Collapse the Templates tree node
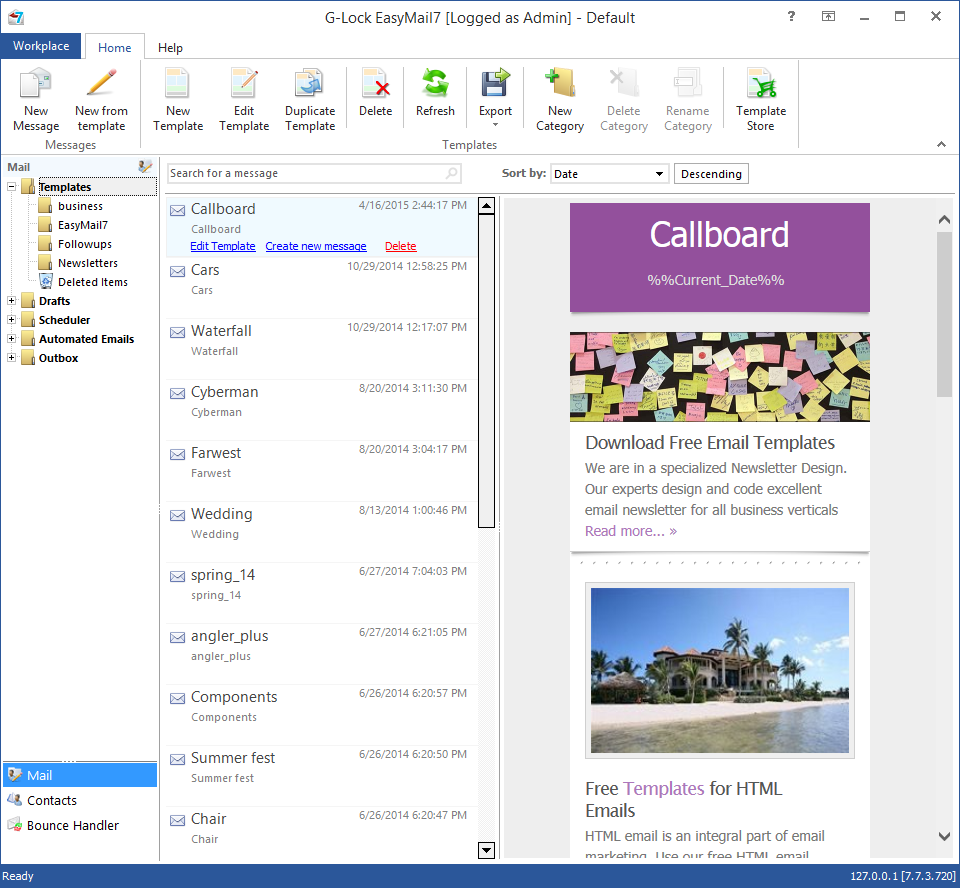 click(x=11, y=187)
